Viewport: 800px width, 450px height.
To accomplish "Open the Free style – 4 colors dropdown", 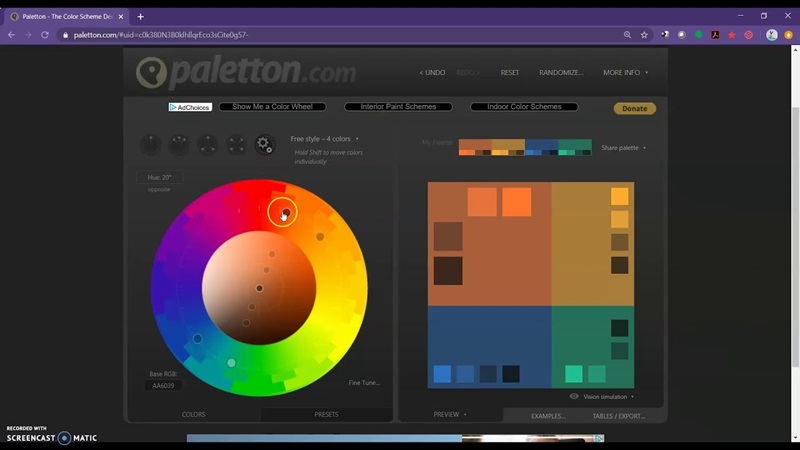I will 324,139.
